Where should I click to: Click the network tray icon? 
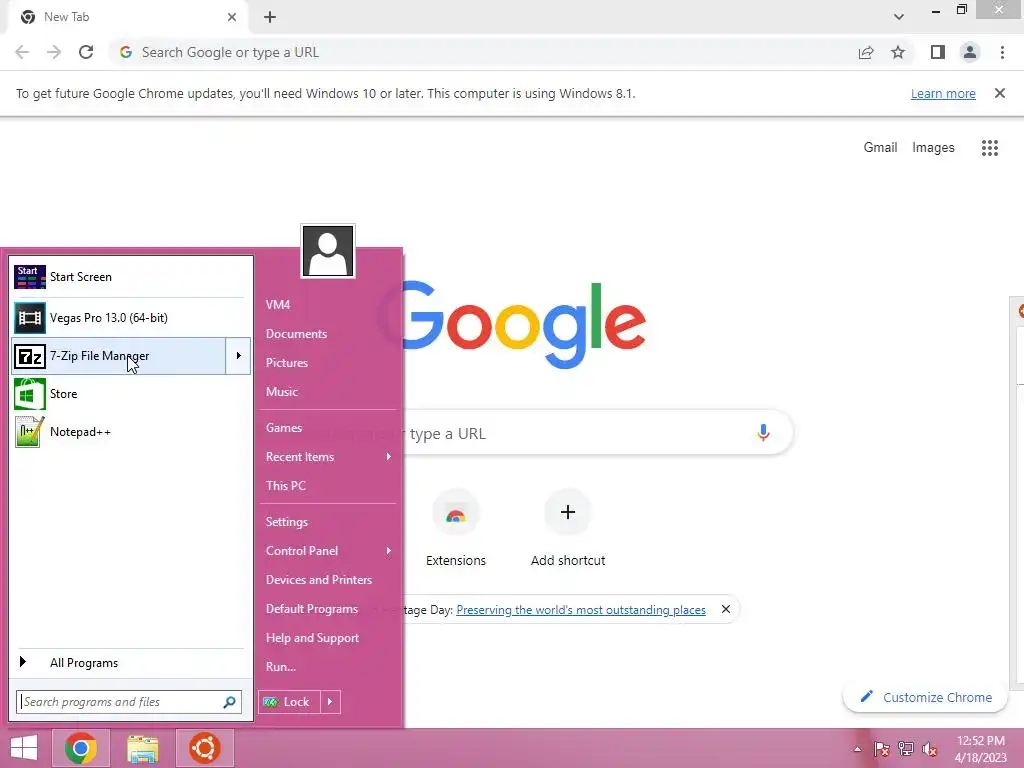point(906,749)
